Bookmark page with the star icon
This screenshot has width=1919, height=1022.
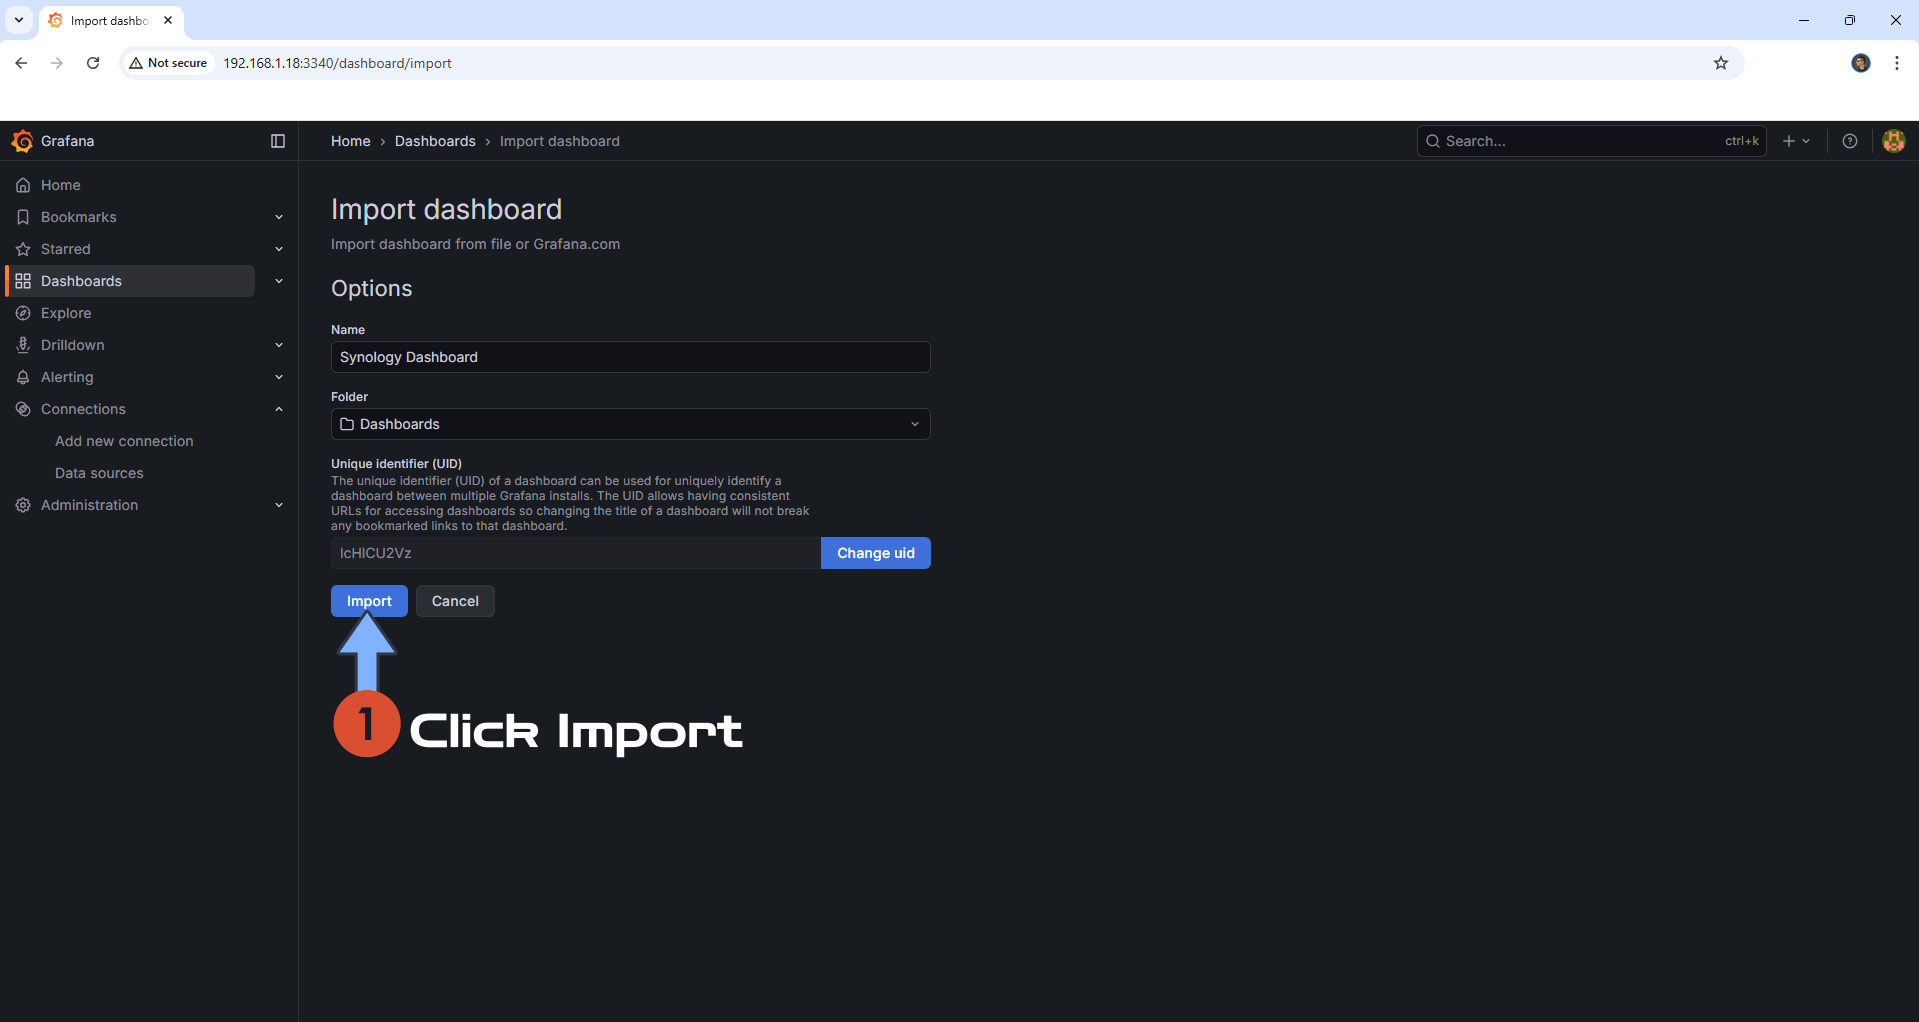1720,63
